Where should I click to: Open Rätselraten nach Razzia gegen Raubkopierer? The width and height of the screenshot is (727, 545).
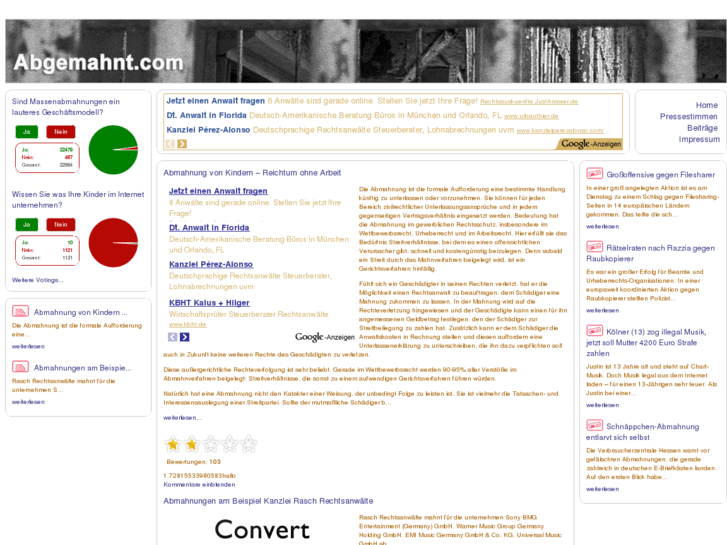click(650, 253)
